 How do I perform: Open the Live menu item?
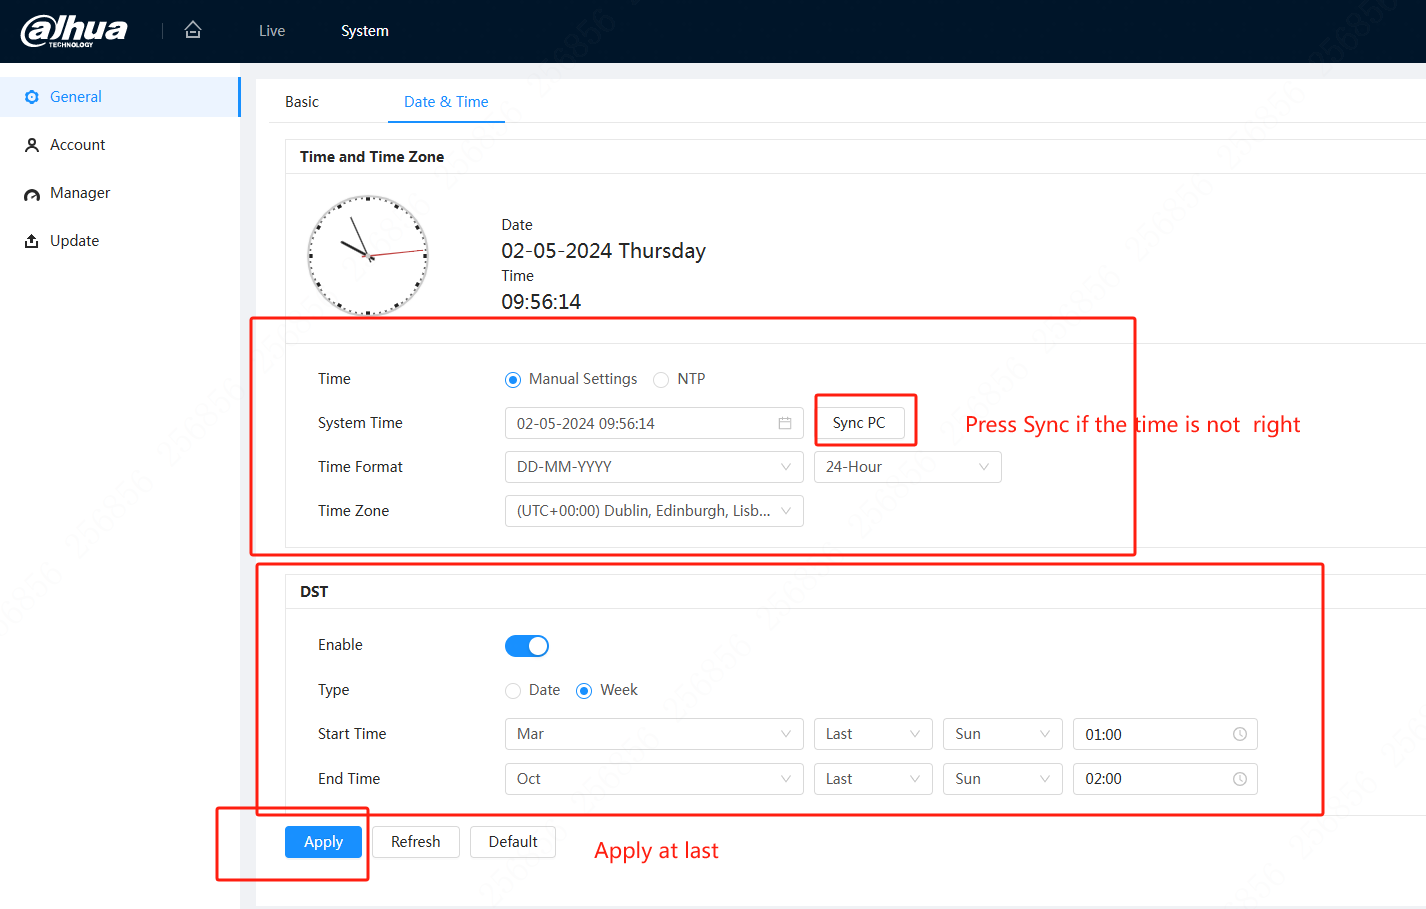click(x=271, y=30)
